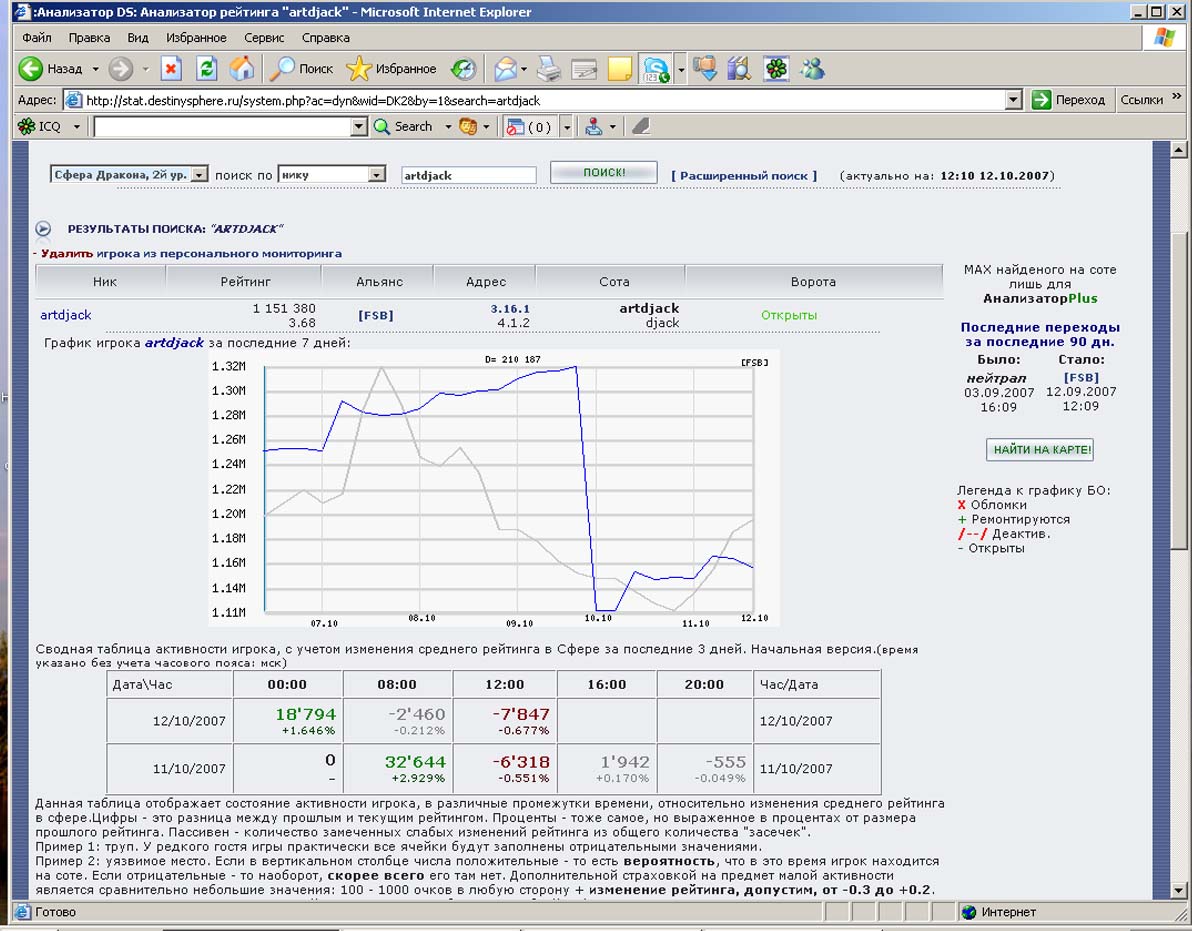Click the round arrow icon beside Результаты поиска
The width and height of the screenshot is (1192, 931).
pos(43,228)
